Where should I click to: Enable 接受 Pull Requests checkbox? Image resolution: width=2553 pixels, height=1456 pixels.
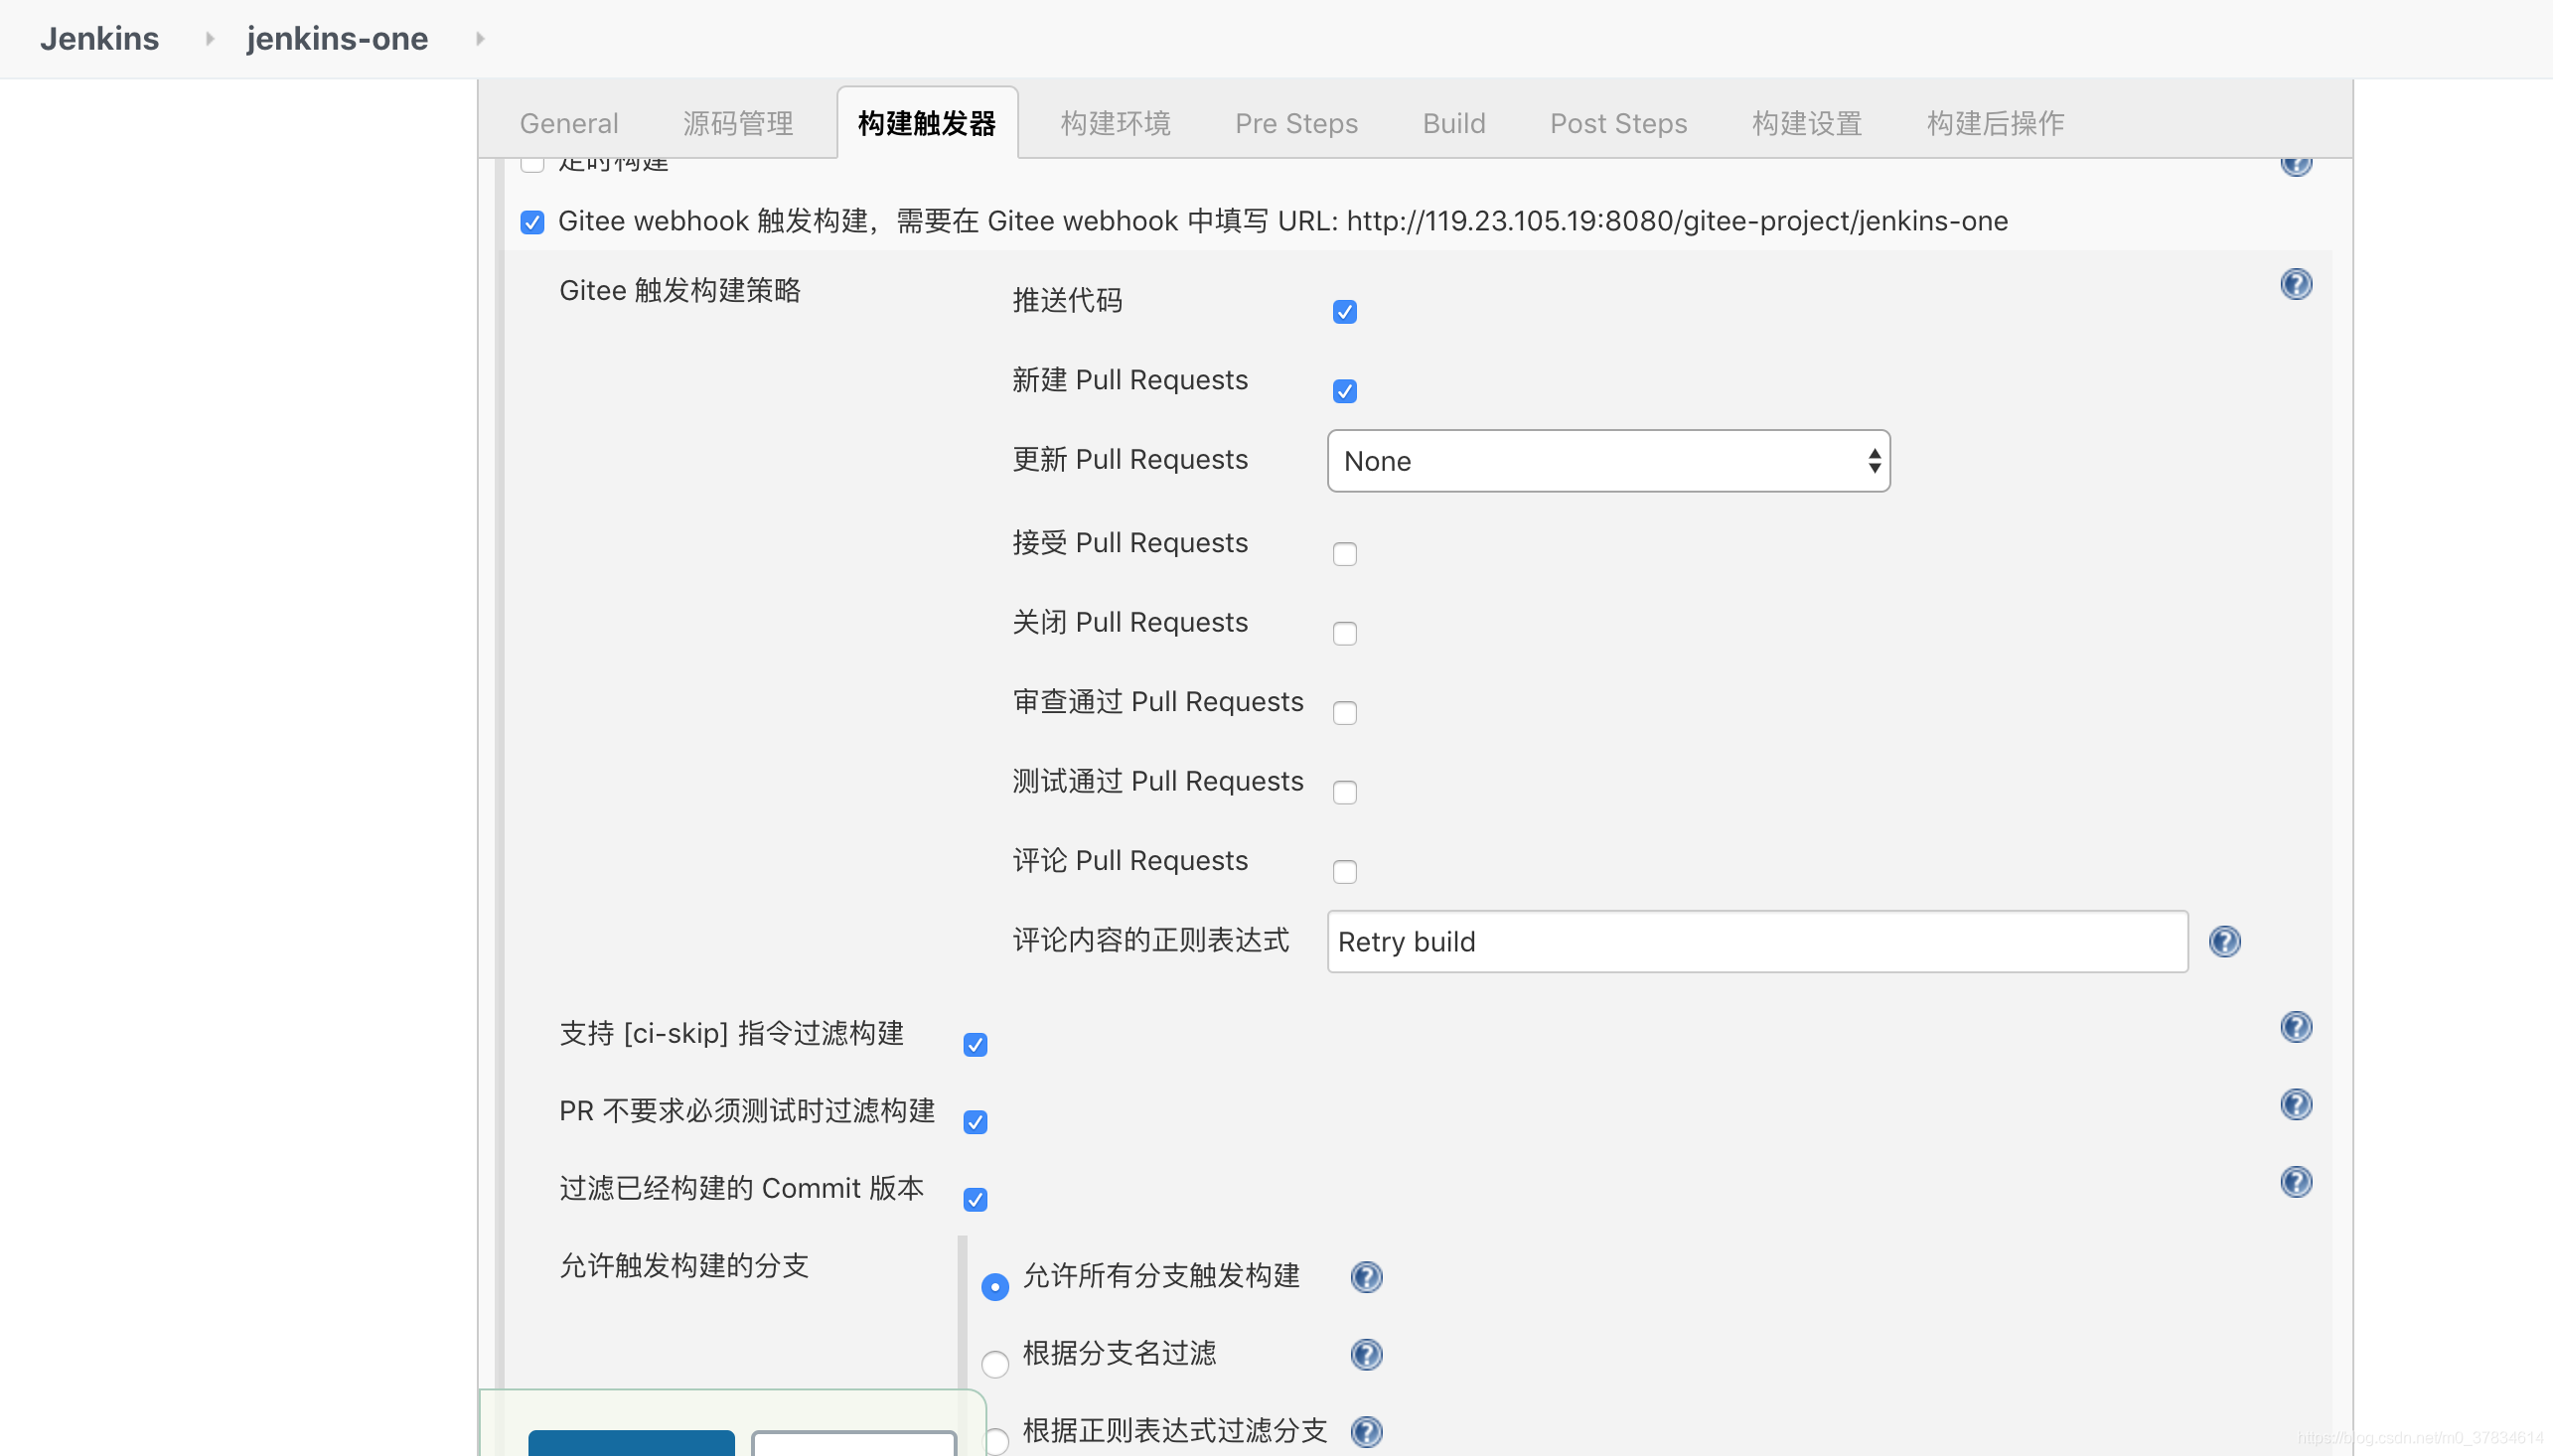tap(1344, 554)
